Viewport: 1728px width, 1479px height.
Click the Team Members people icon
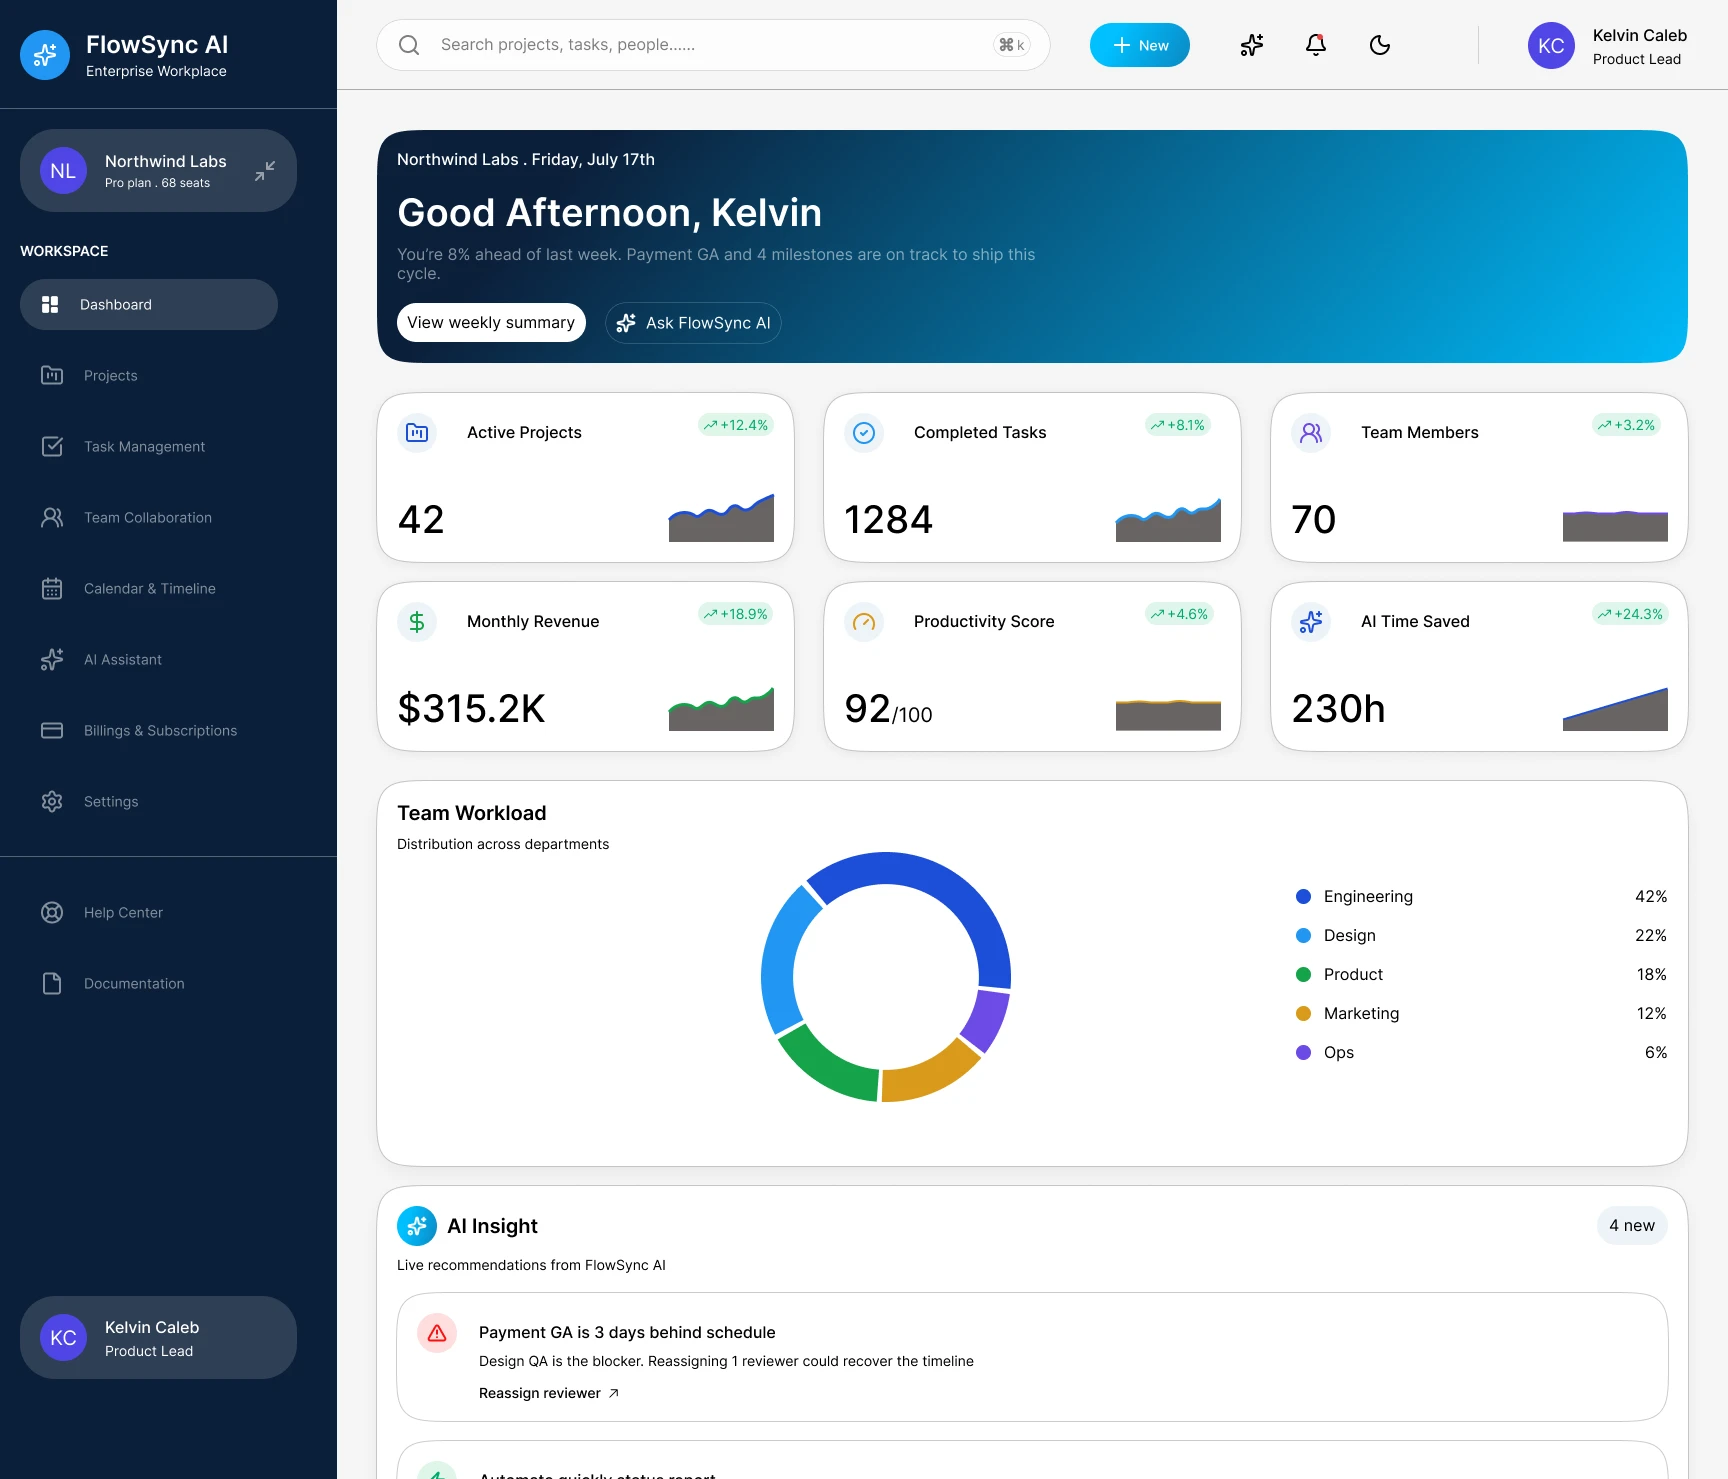[1311, 433]
